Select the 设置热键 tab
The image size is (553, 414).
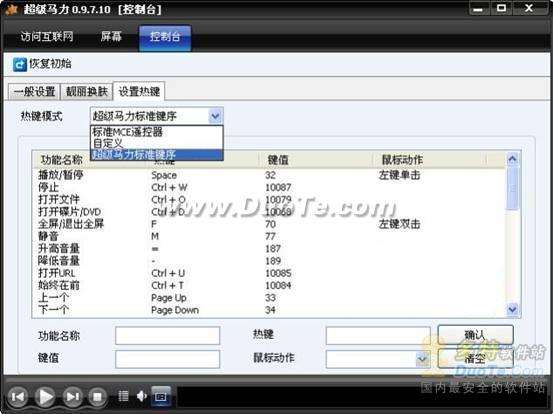point(139,91)
